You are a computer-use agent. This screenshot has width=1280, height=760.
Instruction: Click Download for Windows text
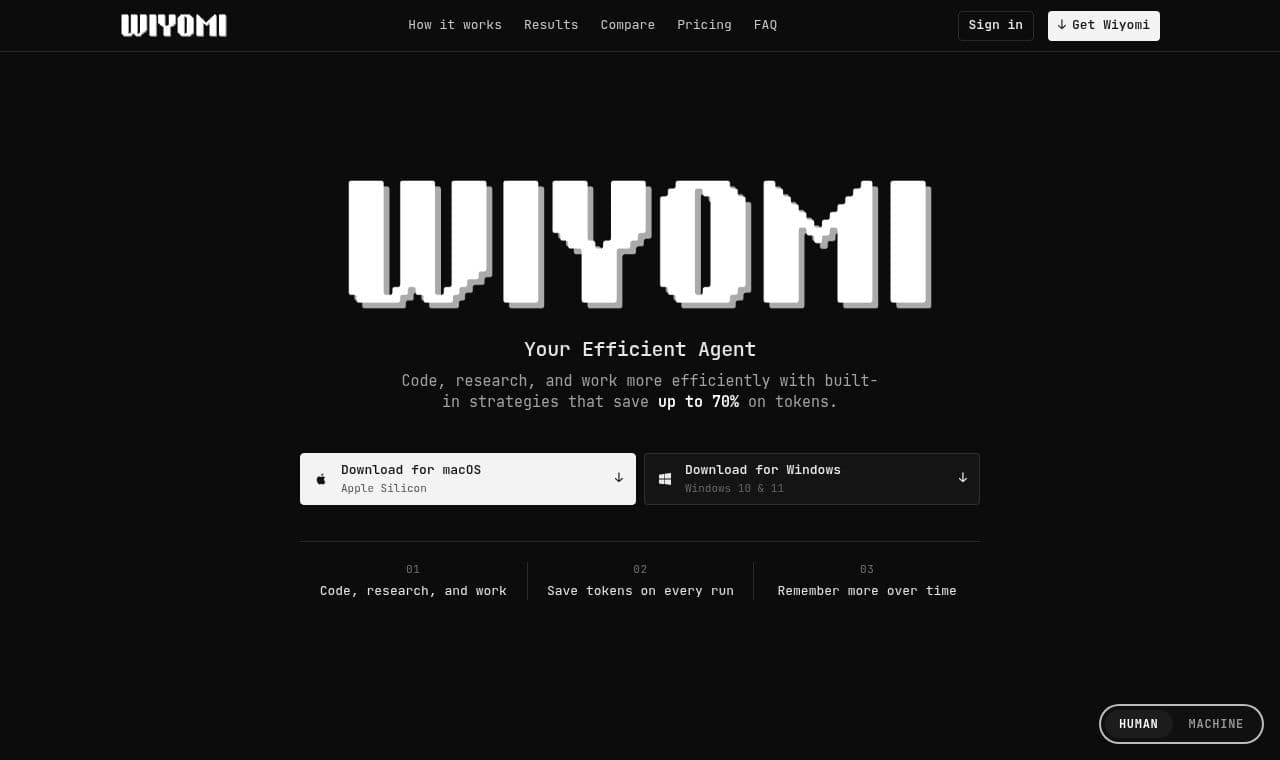tap(763, 470)
